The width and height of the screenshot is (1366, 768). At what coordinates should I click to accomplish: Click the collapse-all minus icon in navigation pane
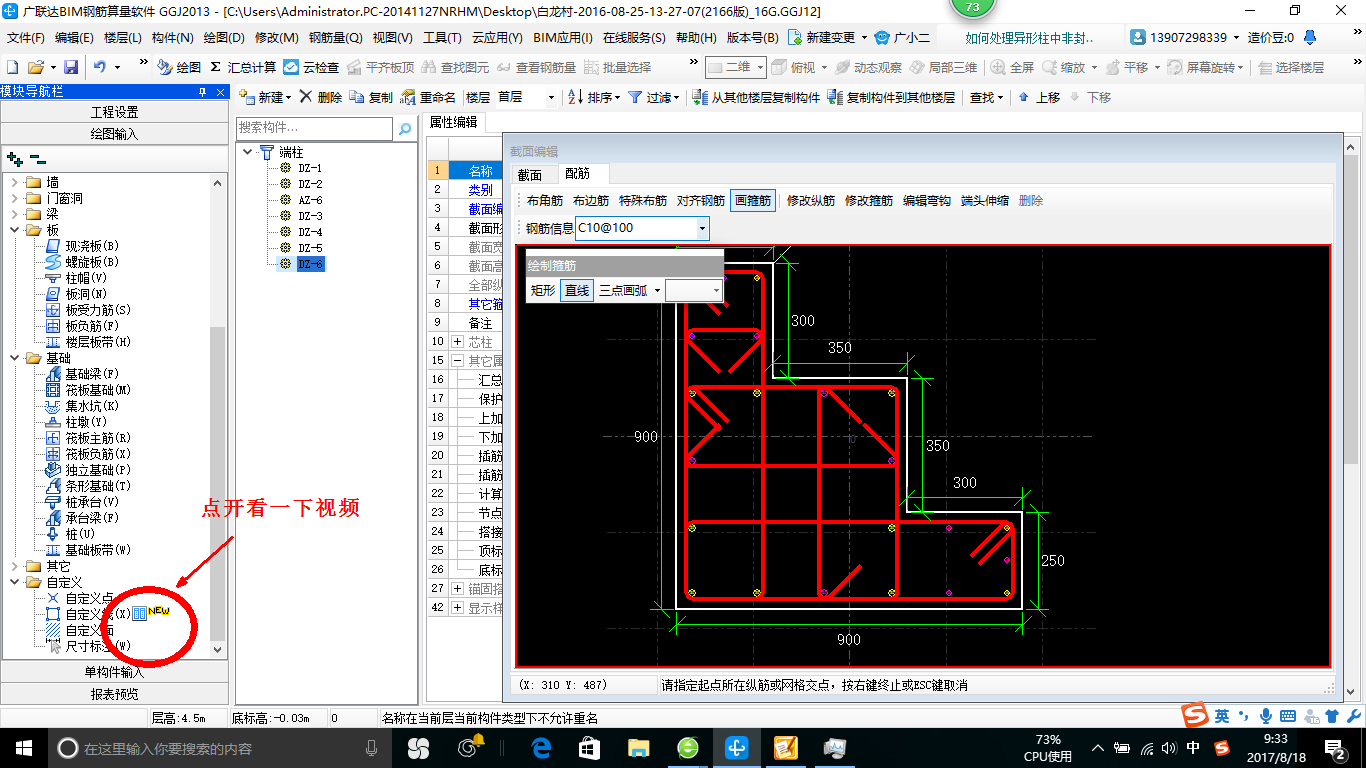tap(37, 158)
